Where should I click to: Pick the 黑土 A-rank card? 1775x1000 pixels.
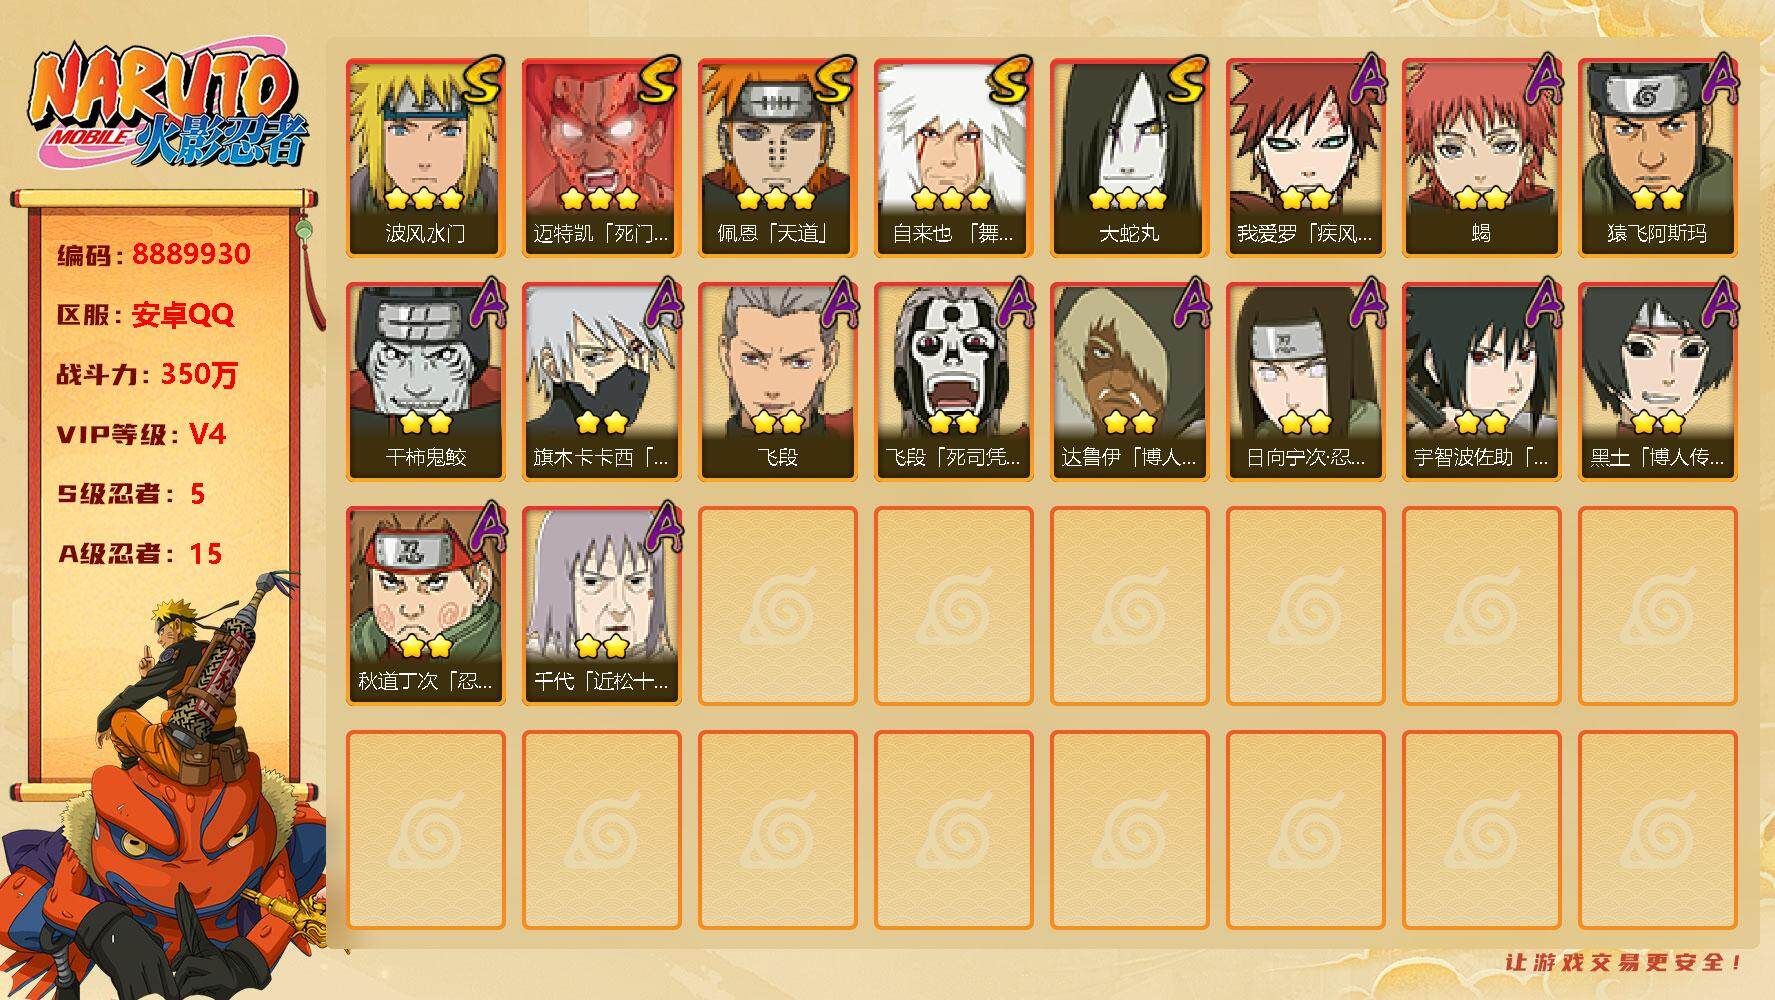coord(1658,382)
